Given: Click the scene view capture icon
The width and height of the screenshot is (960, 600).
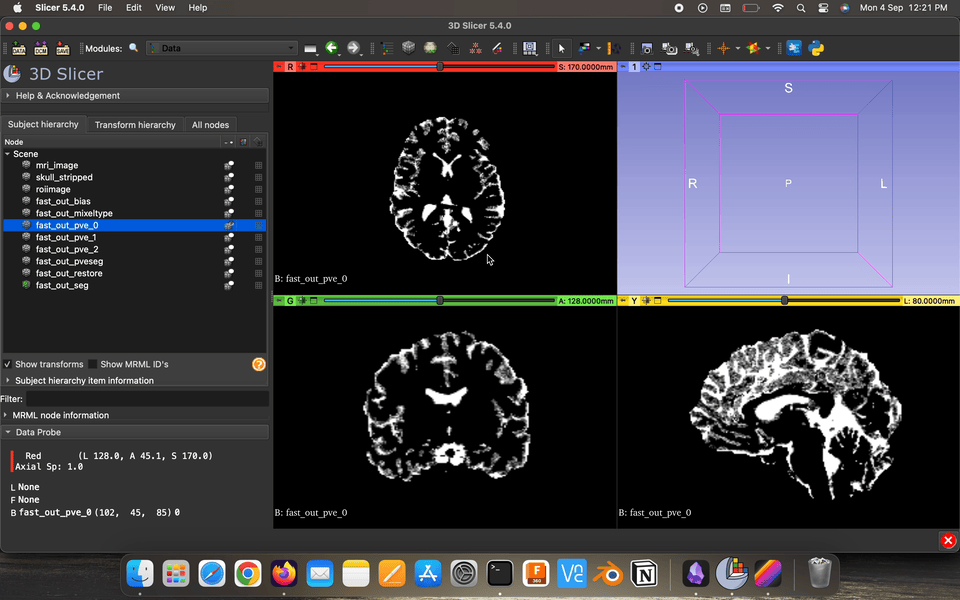Looking at the screenshot, I should 669,48.
